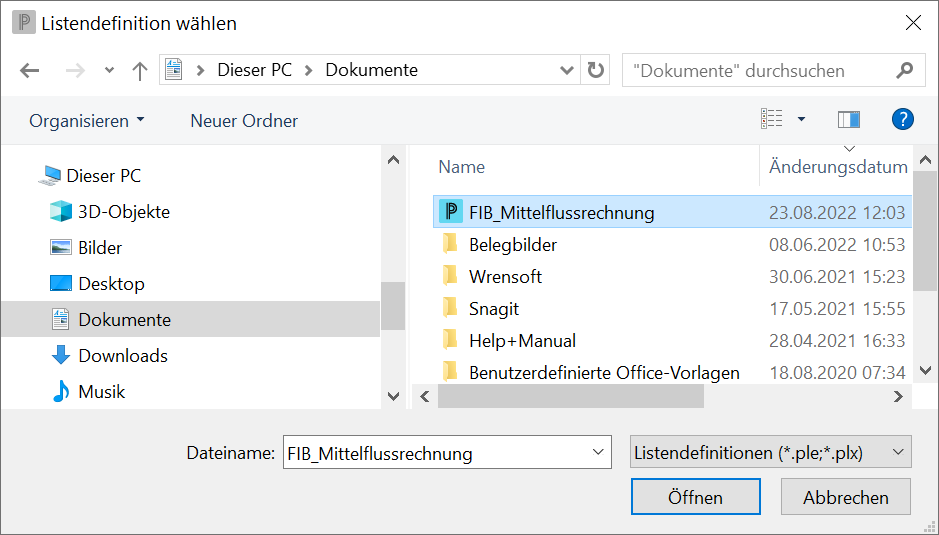Click the Abbrechen button
The height and width of the screenshot is (535, 939).
click(x=846, y=497)
